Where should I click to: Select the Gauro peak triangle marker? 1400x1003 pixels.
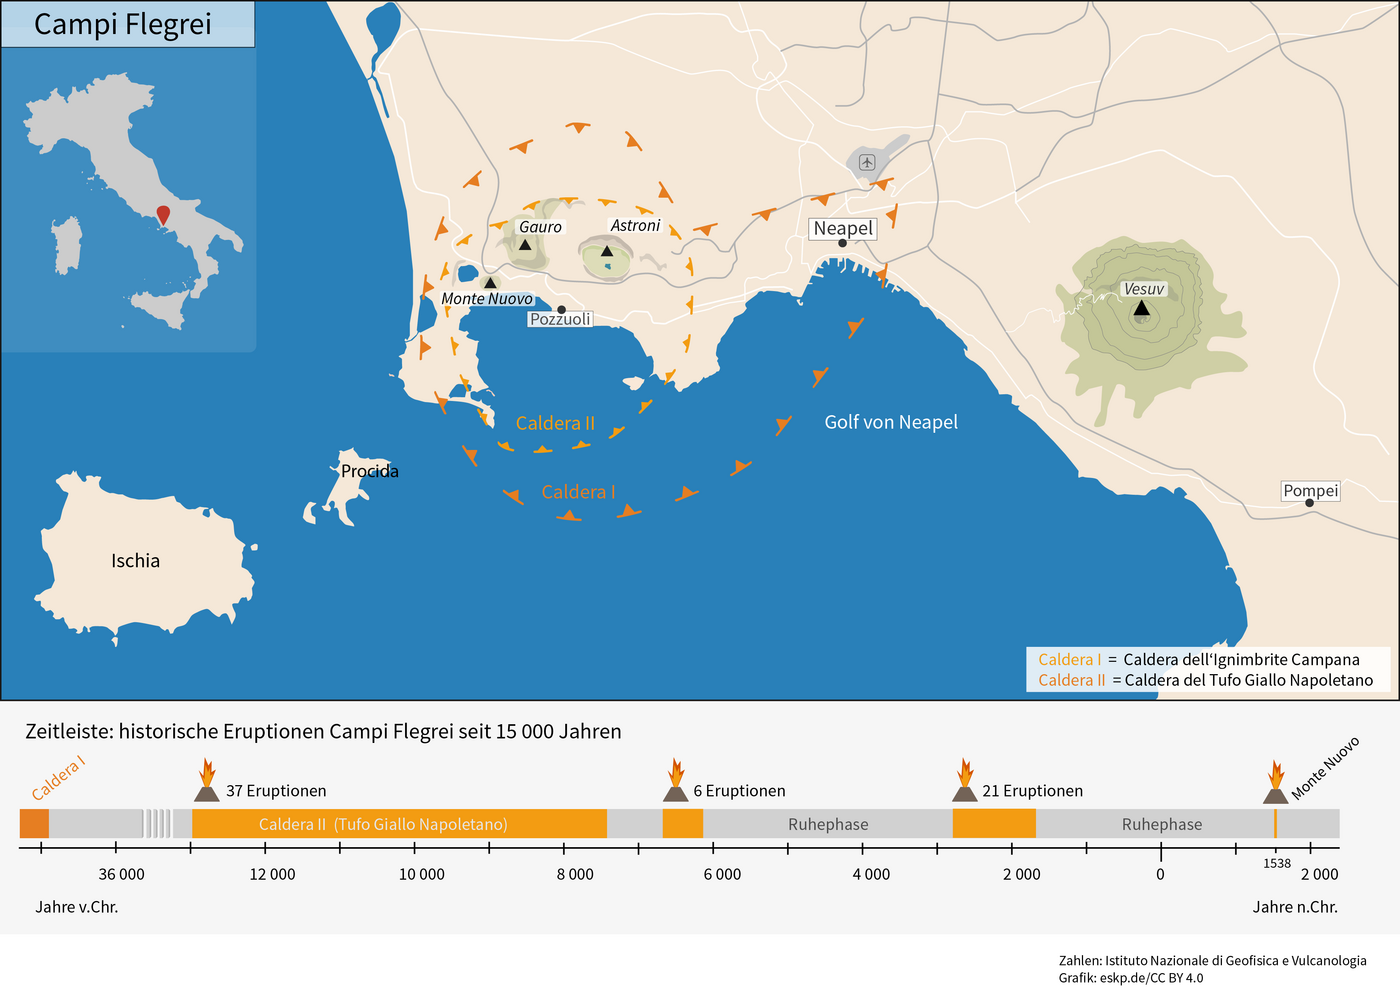[x=525, y=244]
